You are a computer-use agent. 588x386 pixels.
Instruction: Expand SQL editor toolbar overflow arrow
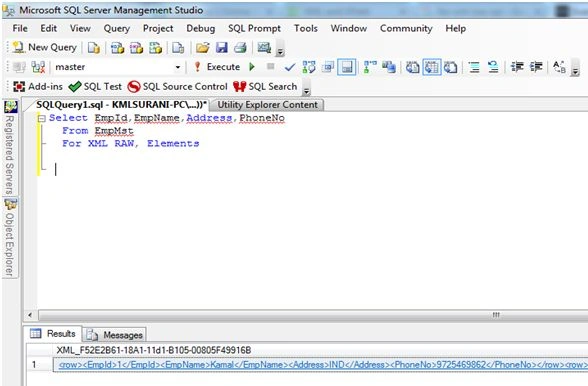[x=575, y=70]
